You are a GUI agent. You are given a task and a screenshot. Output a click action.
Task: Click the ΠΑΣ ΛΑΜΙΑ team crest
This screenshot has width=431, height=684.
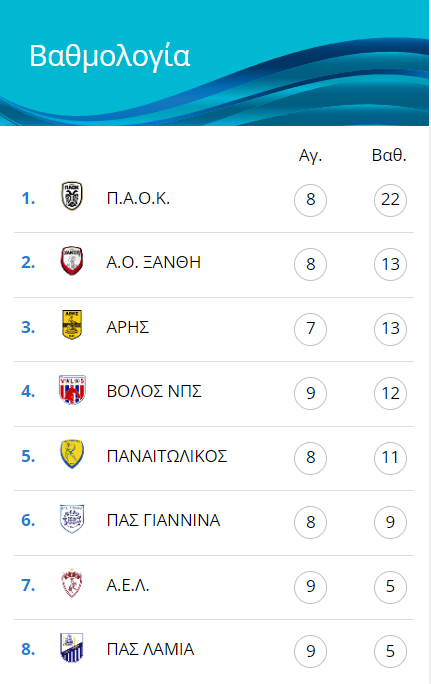point(72,648)
